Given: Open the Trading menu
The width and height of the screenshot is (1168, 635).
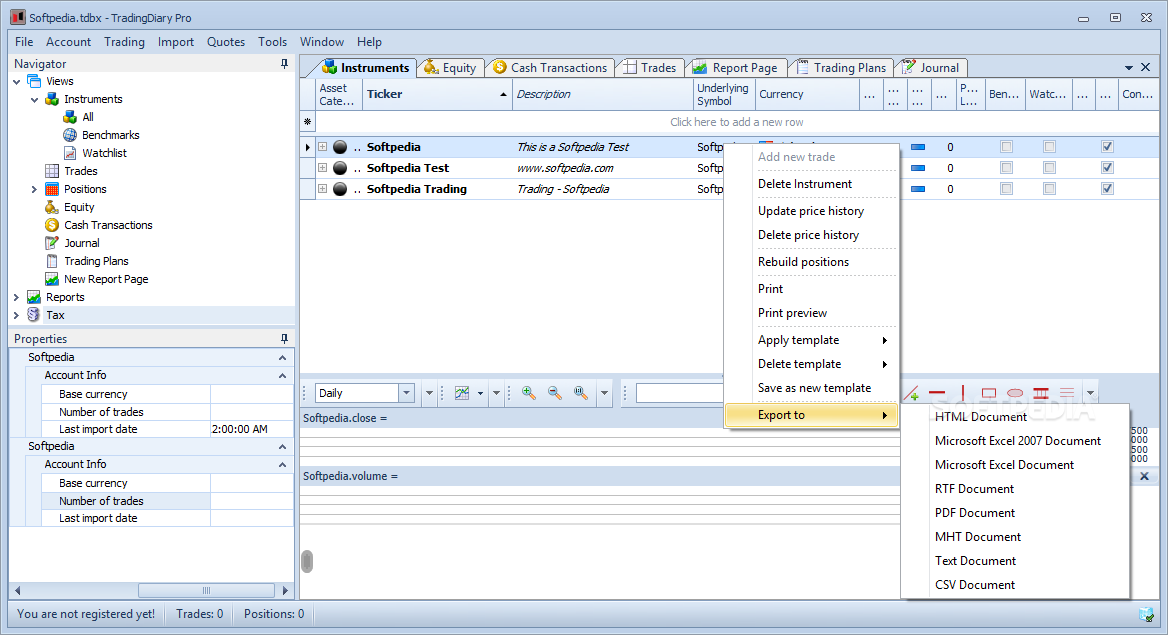Looking at the screenshot, I should (x=124, y=42).
